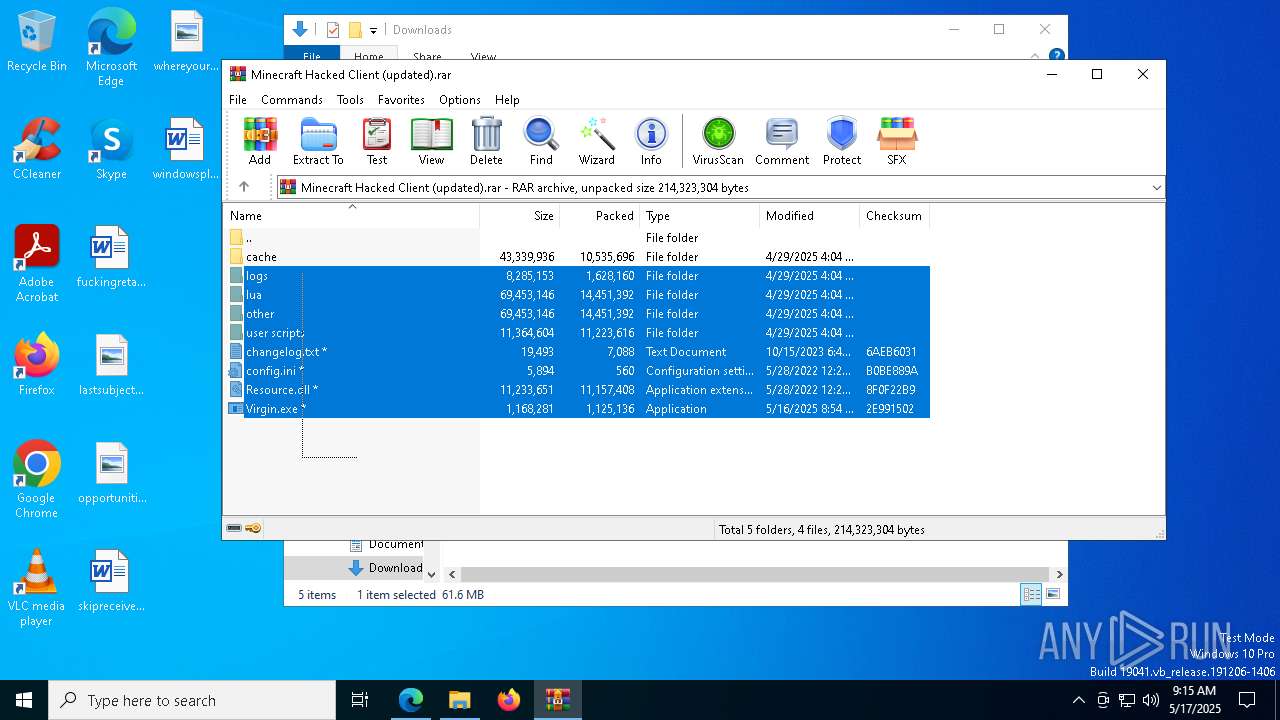Screen dimensions: 1280x720
Task: Open the Favorites menu
Action: coord(401,100)
